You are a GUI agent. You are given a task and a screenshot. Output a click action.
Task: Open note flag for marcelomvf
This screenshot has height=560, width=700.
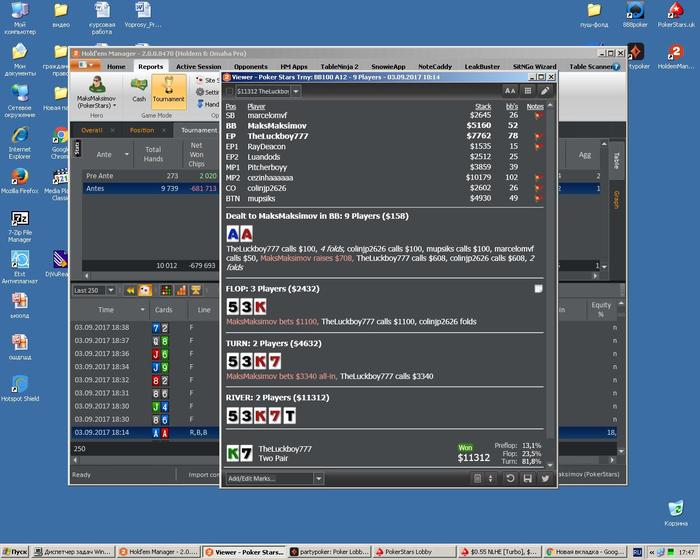pos(538,116)
